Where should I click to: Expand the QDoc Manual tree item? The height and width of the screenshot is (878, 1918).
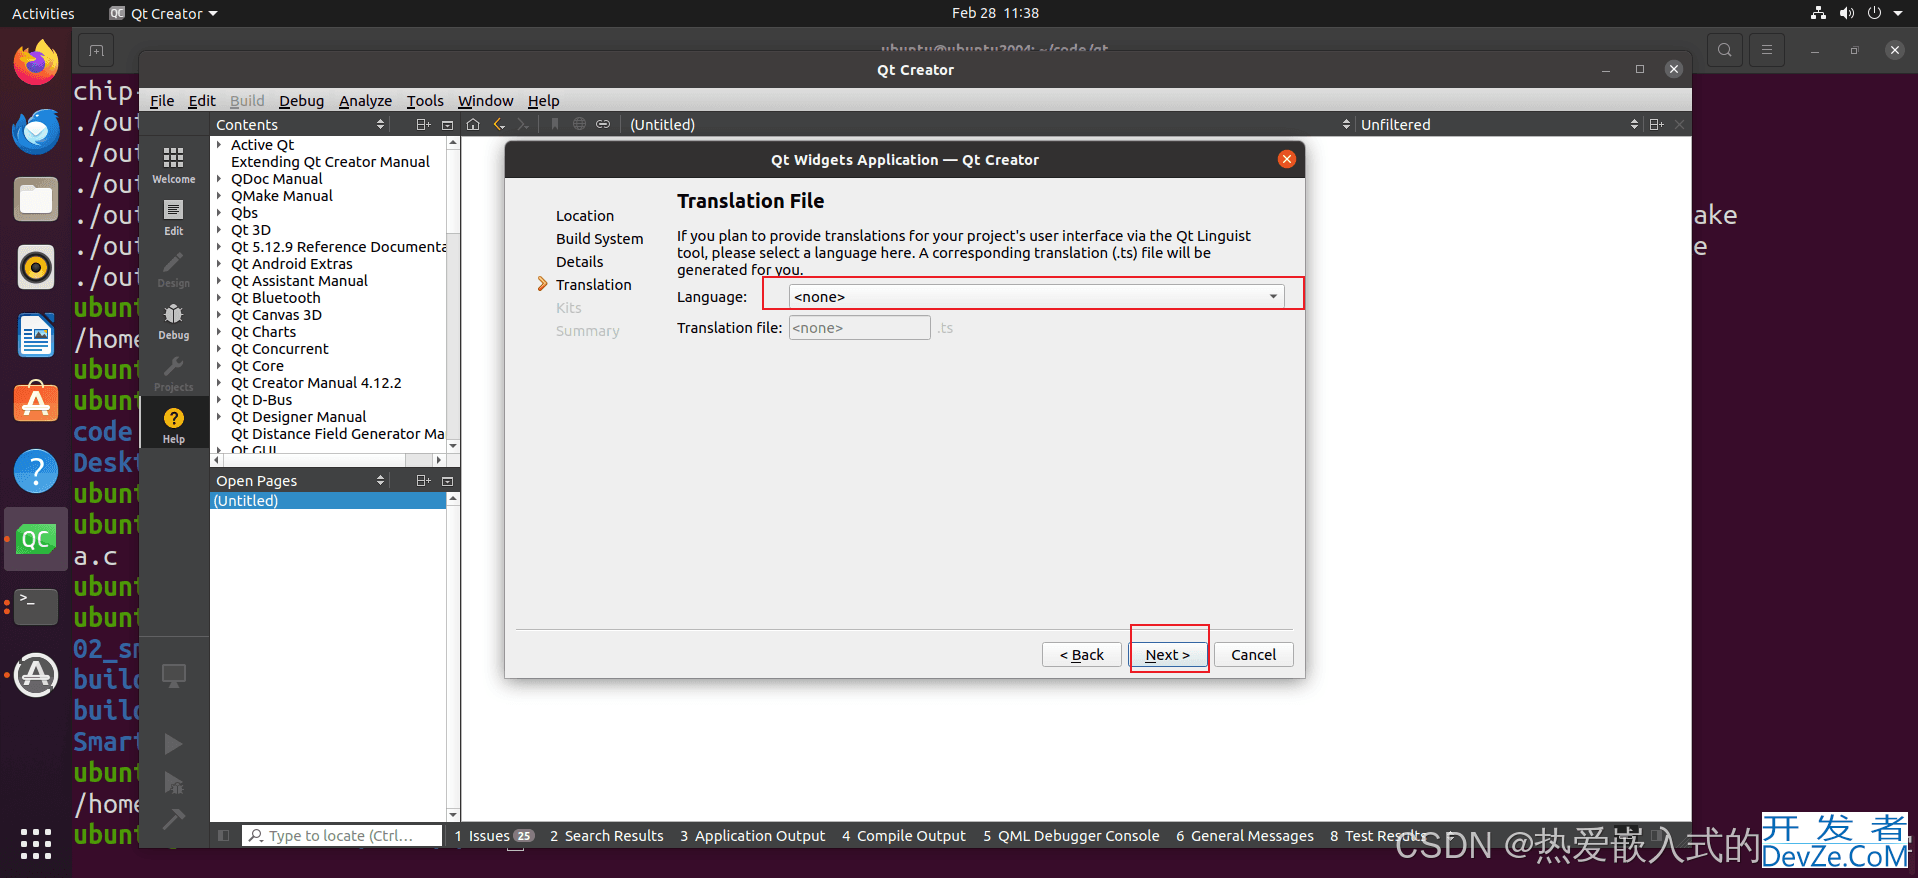pos(219,179)
